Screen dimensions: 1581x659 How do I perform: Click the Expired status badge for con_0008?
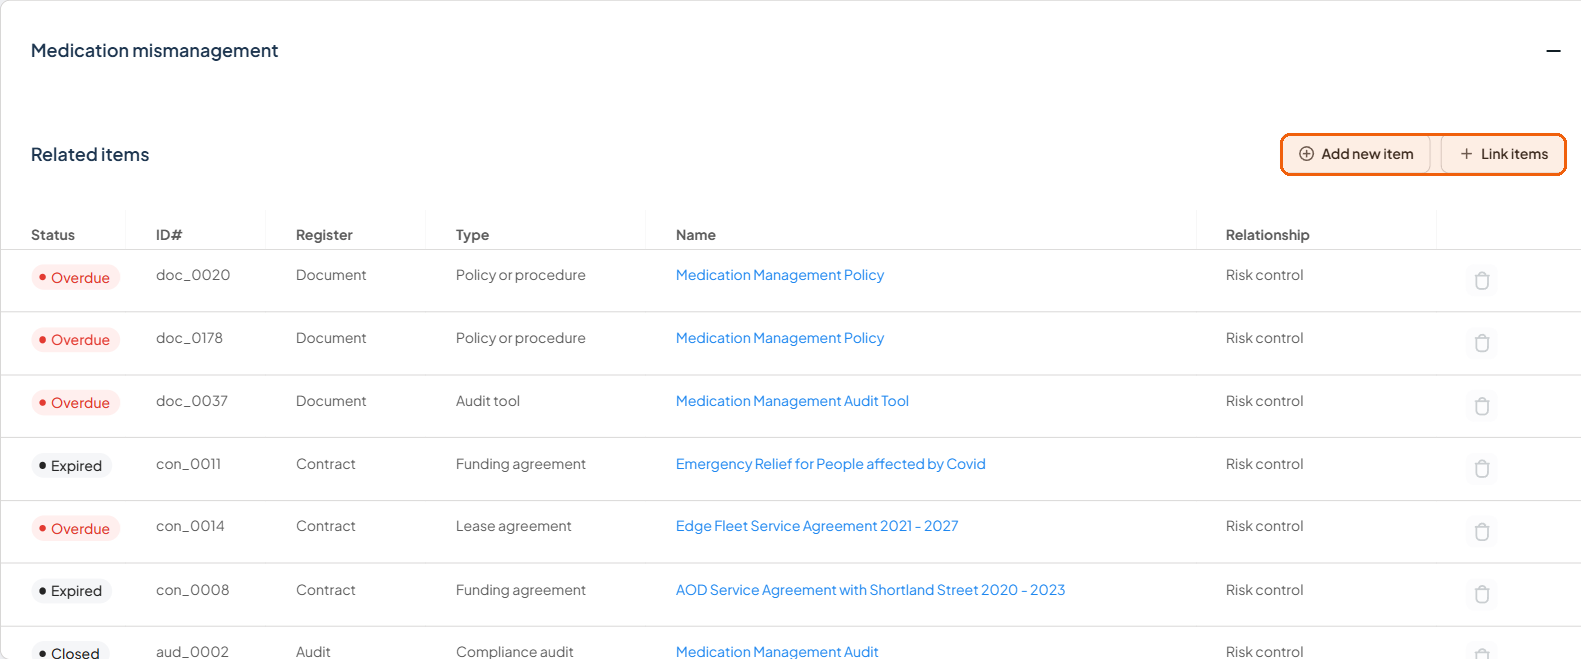click(x=71, y=591)
